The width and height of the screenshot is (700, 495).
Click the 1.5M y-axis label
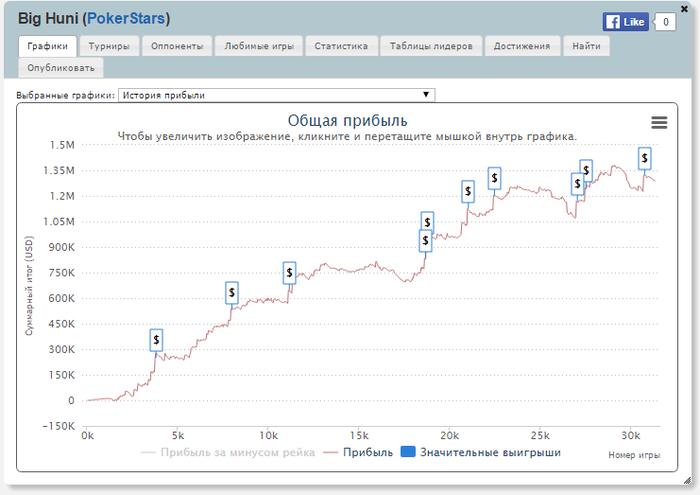(62, 145)
